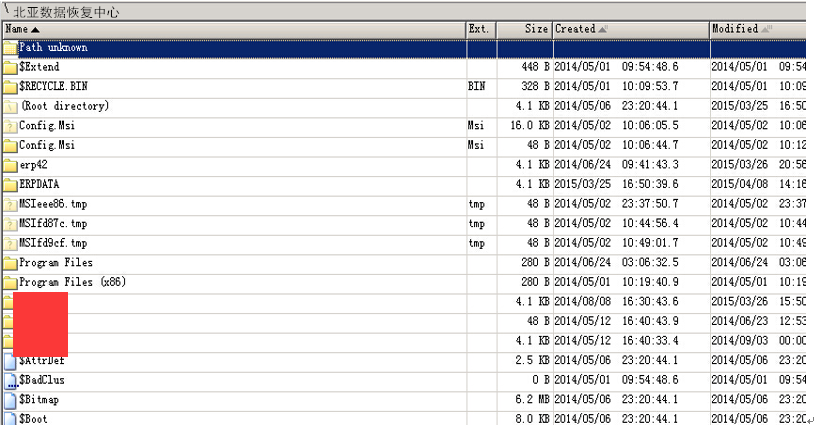Select the (Root directory) entry name
The width and height of the screenshot is (821, 425).
pyautogui.click(x=64, y=106)
